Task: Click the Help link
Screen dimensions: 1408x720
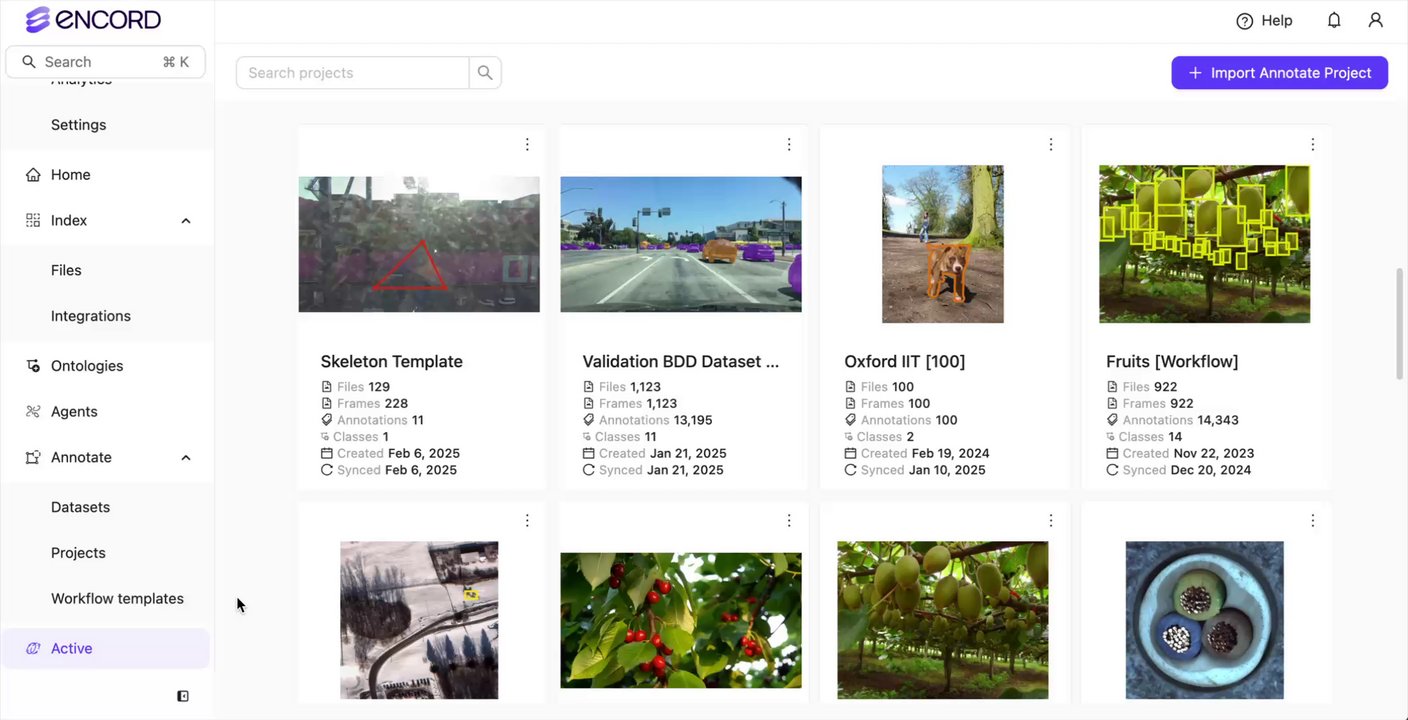Action: (x=1277, y=21)
